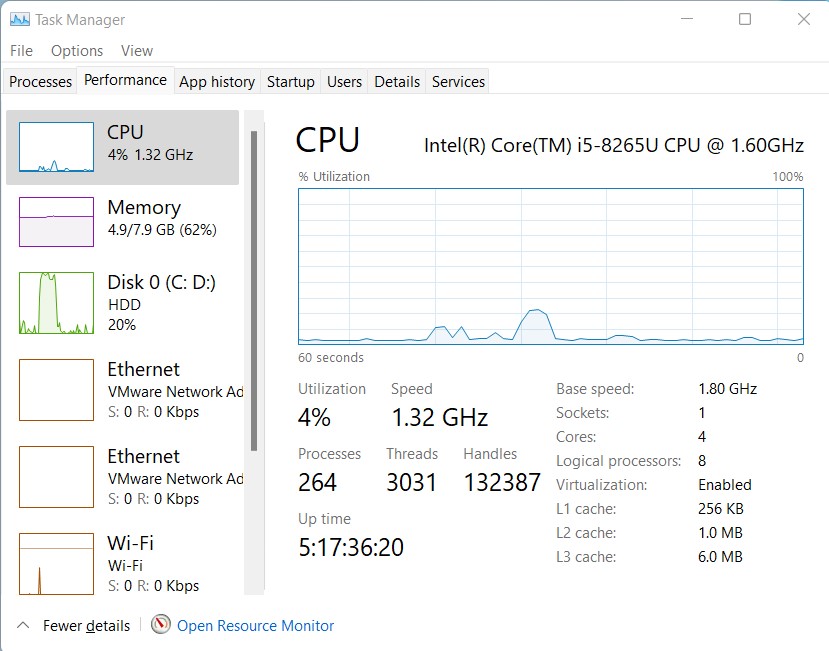Click the CPU utilization chart
The height and width of the screenshot is (651, 829).
point(548,265)
